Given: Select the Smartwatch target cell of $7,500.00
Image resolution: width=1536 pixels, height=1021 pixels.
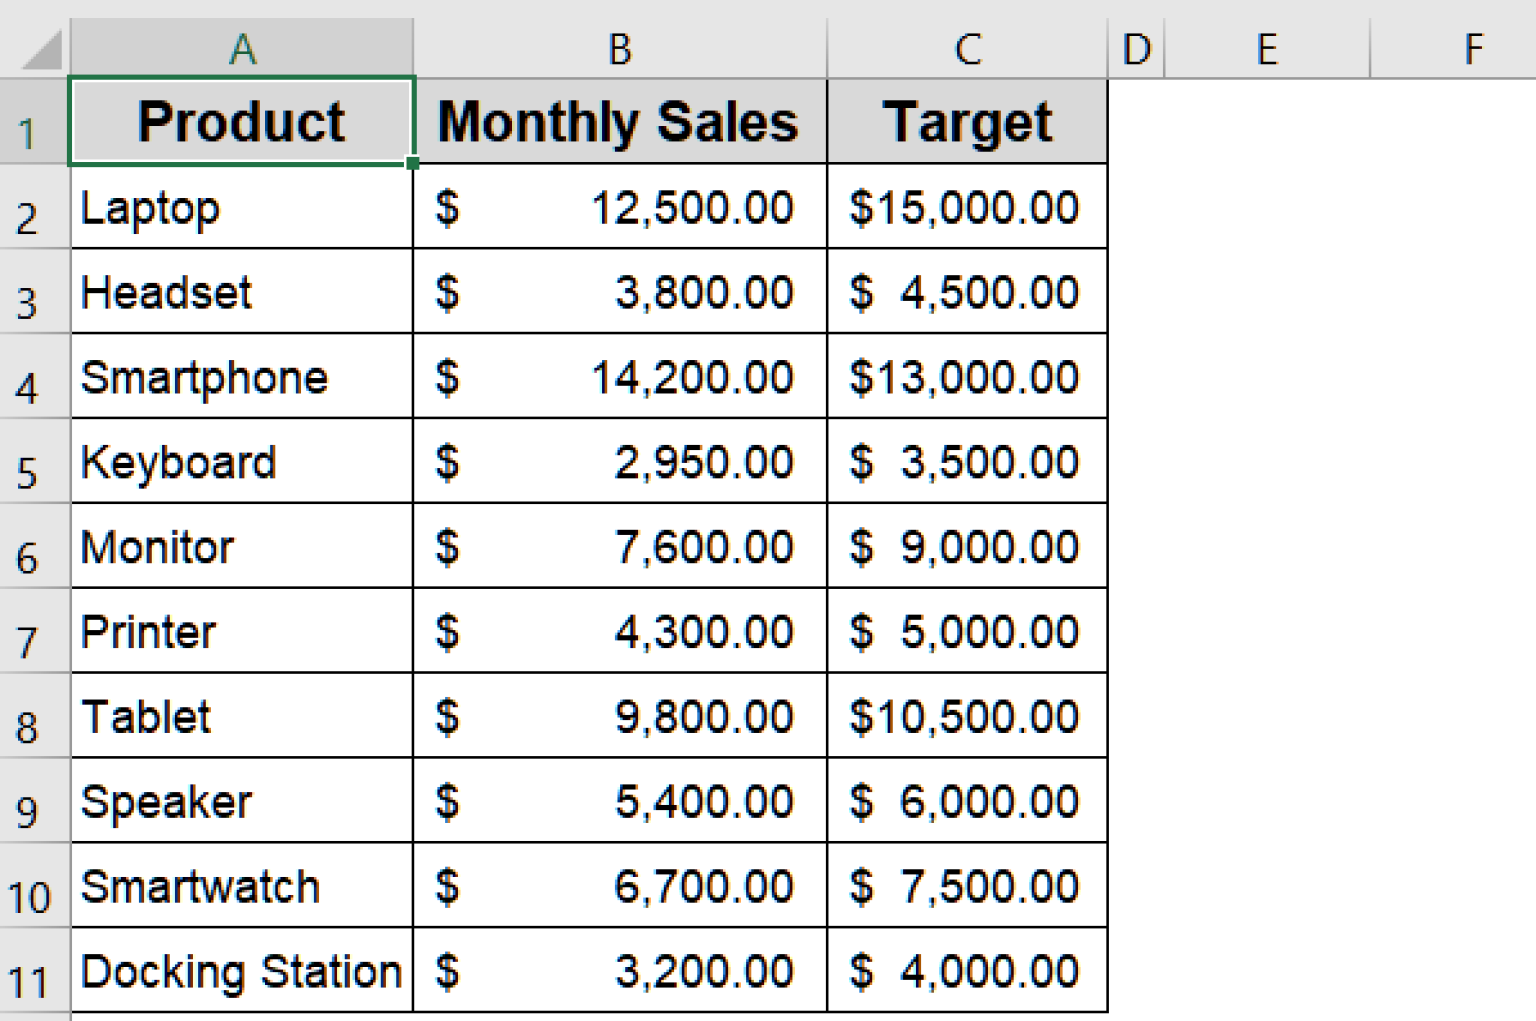Looking at the screenshot, I should point(966,886).
